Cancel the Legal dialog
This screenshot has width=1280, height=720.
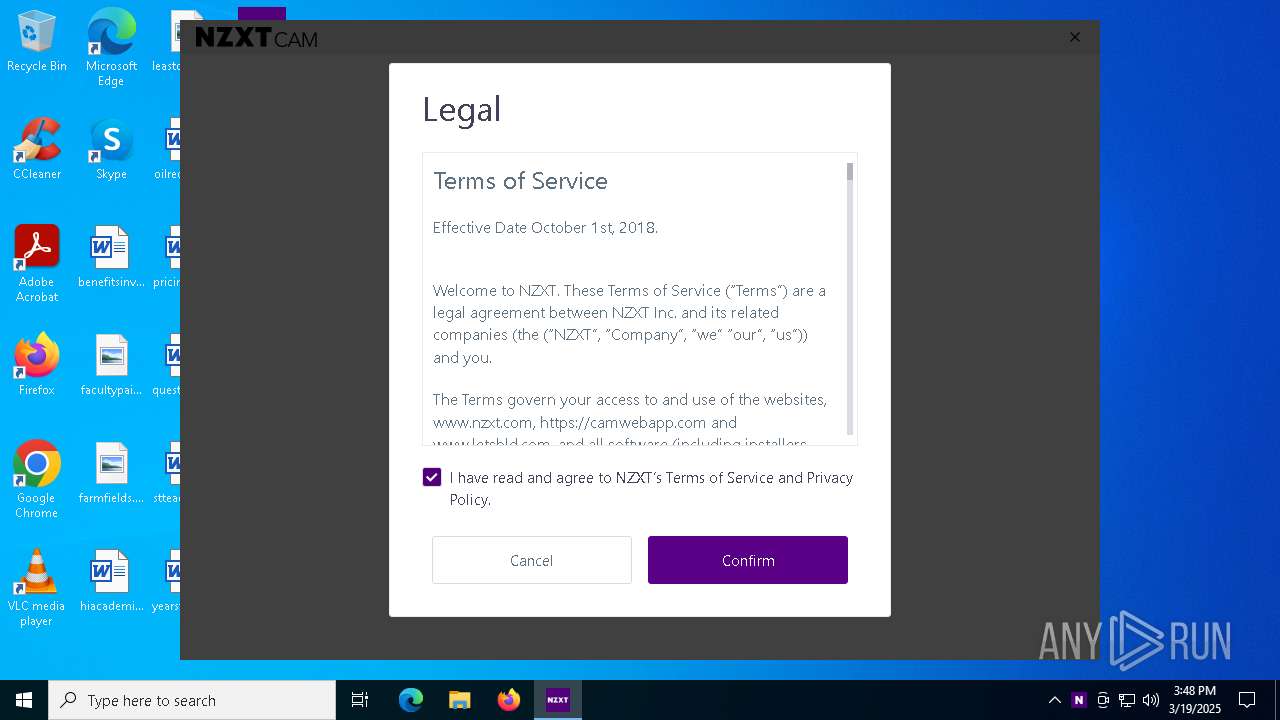click(x=531, y=560)
